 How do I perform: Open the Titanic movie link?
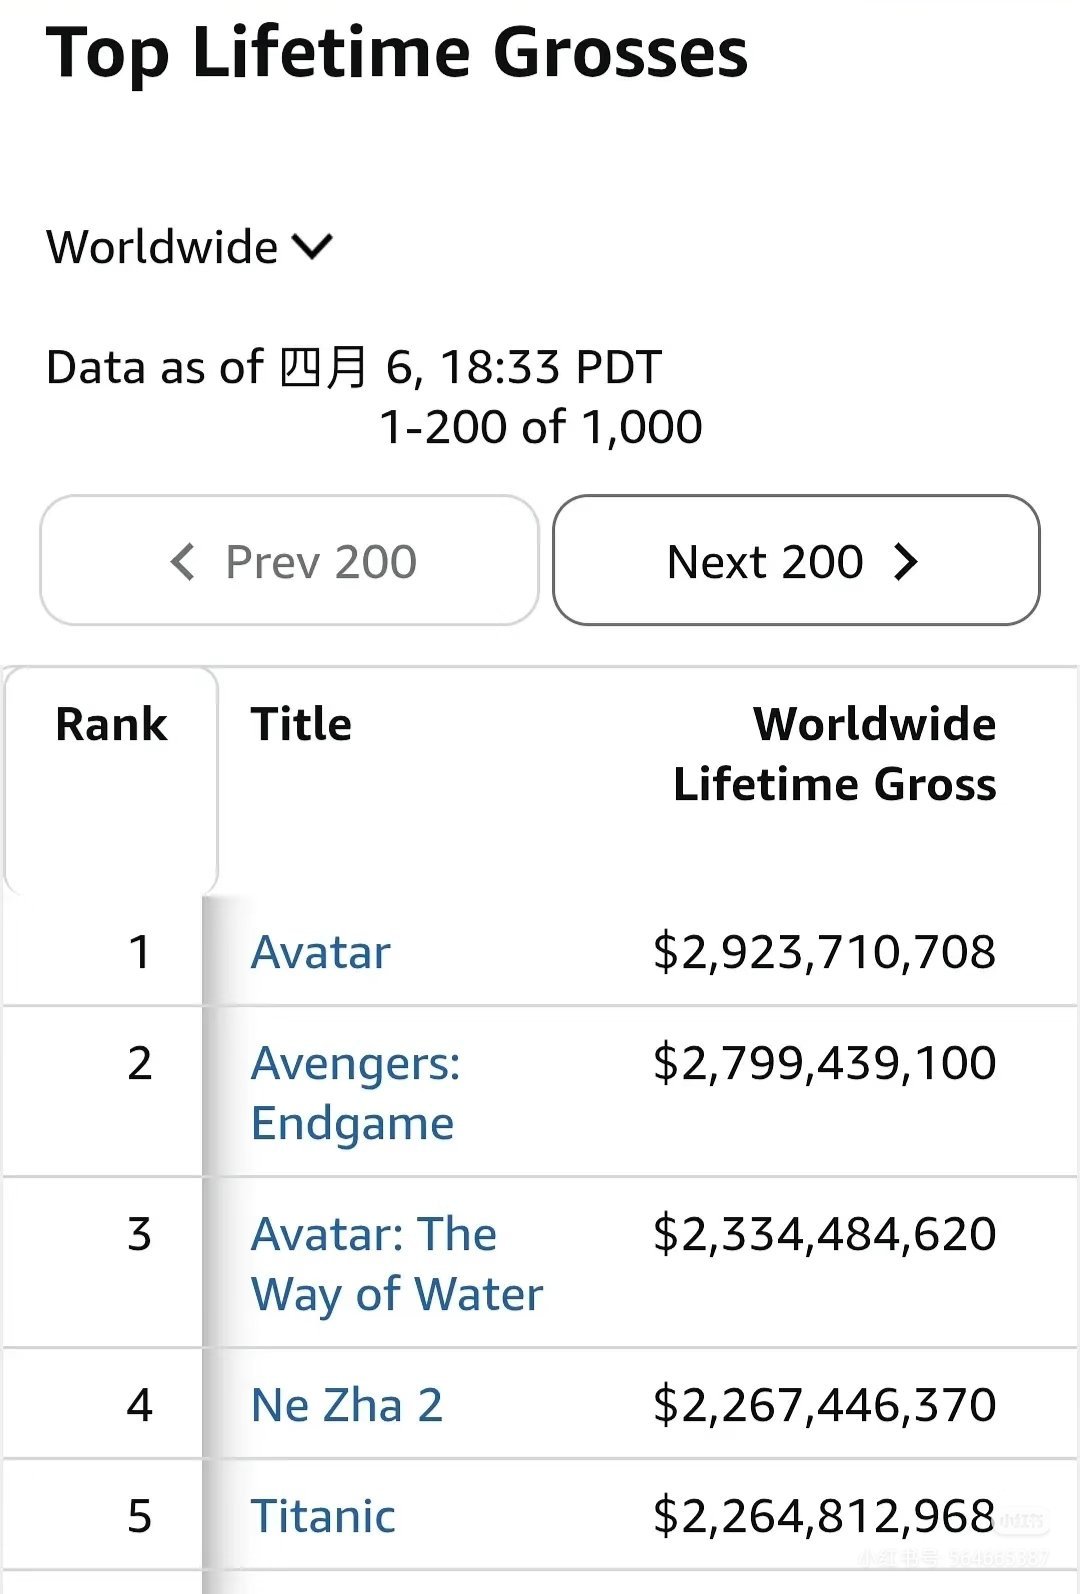point(323,1516)
